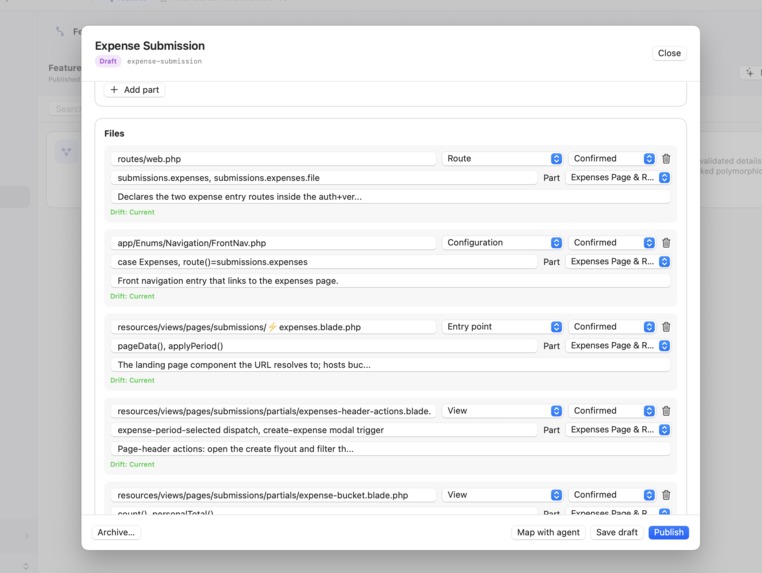
Task: Delete the expenses.blade.php file entry
Action: 666,327
